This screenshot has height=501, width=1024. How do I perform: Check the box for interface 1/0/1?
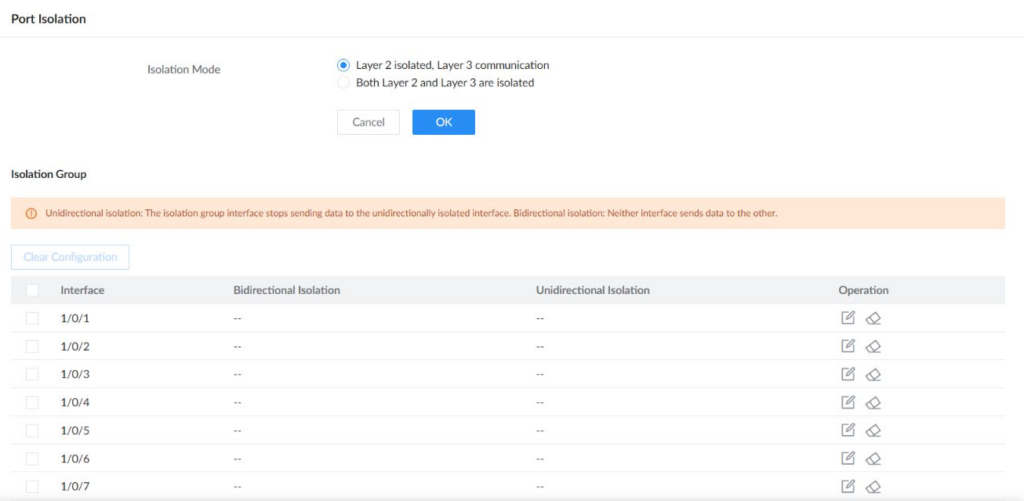(x=32, y=318)
